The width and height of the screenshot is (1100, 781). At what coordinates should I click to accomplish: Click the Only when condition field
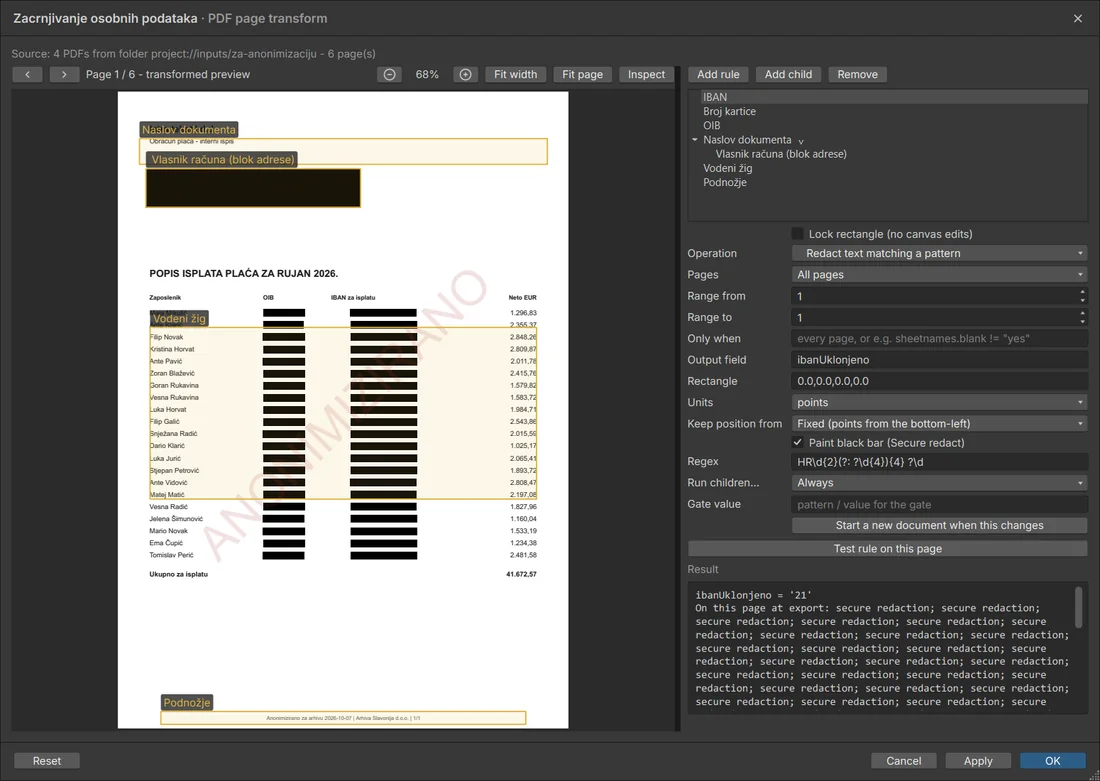point(939,338)
